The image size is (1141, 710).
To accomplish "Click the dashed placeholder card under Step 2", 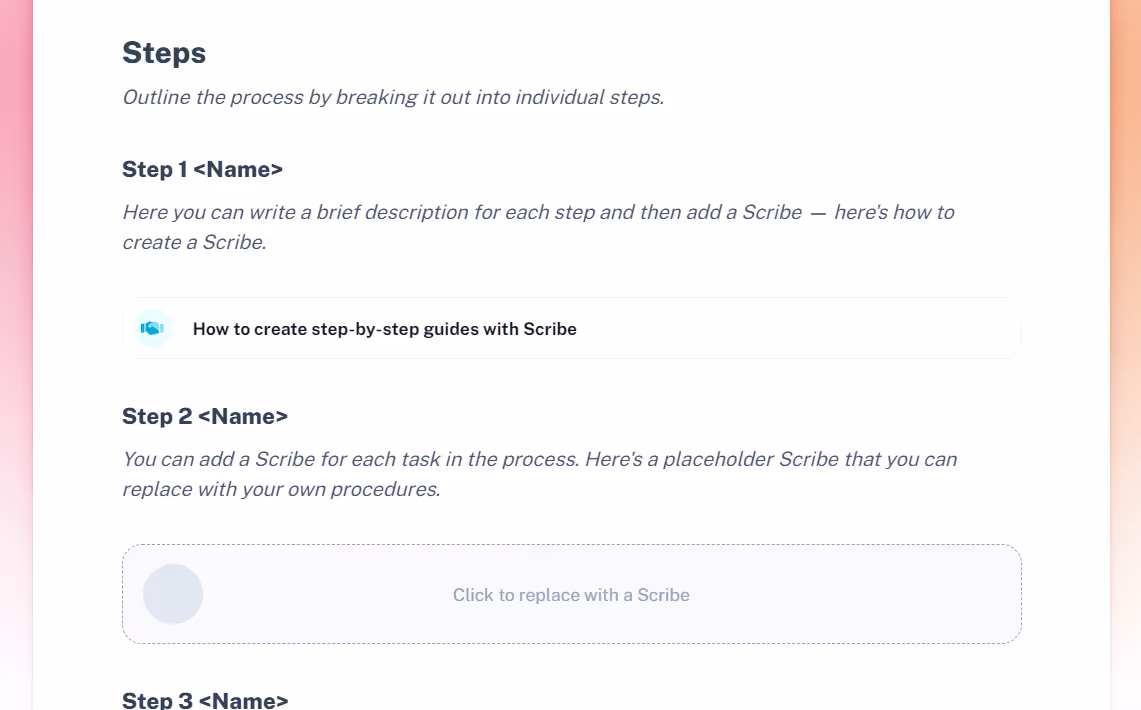I will point(571,594).
